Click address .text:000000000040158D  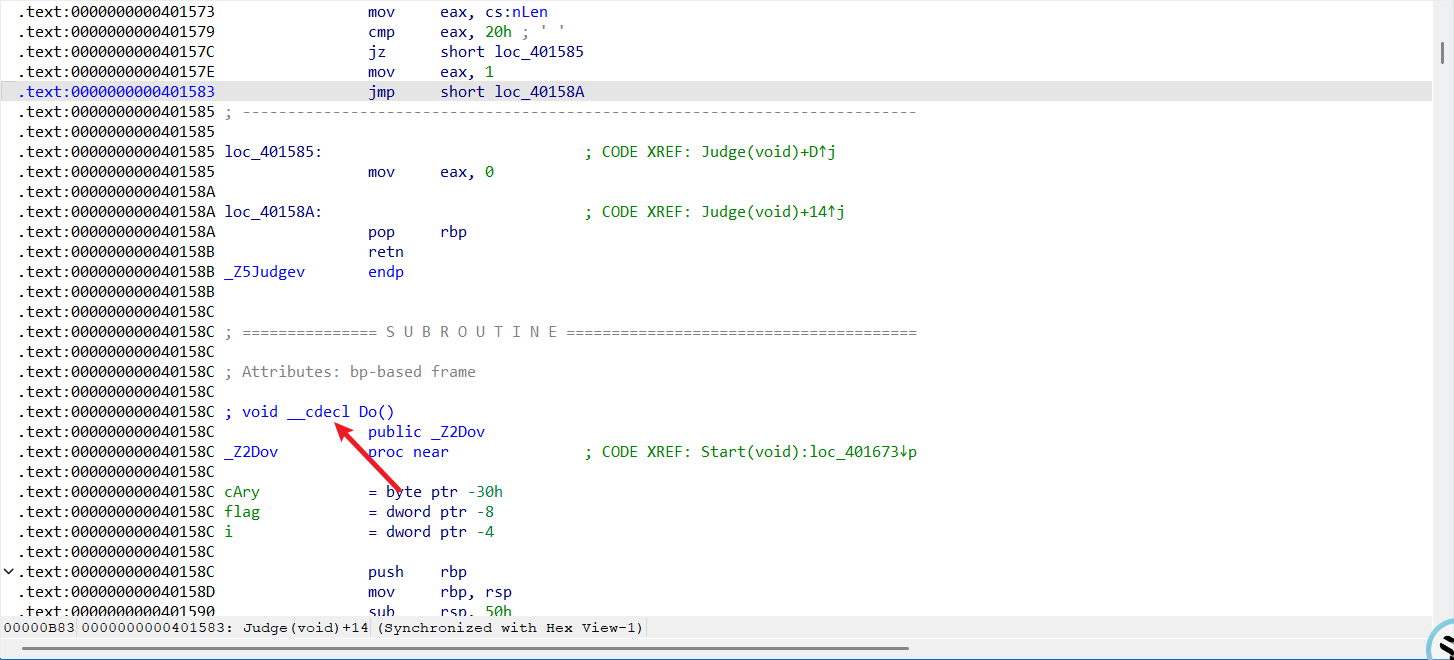[116, 592]
